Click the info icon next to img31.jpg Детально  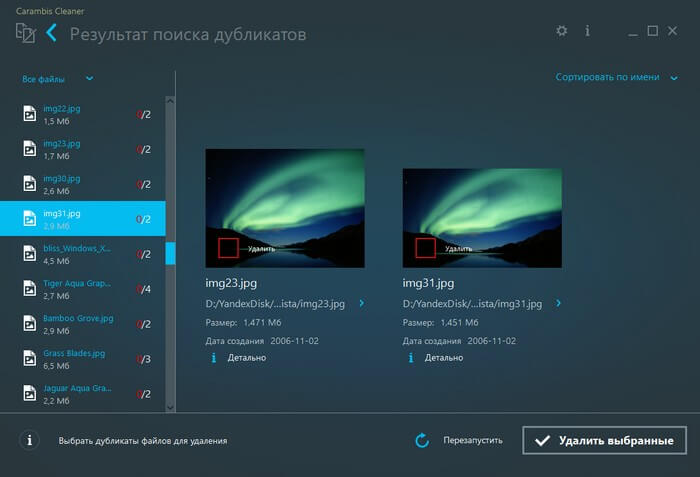[x=411, y=357]
